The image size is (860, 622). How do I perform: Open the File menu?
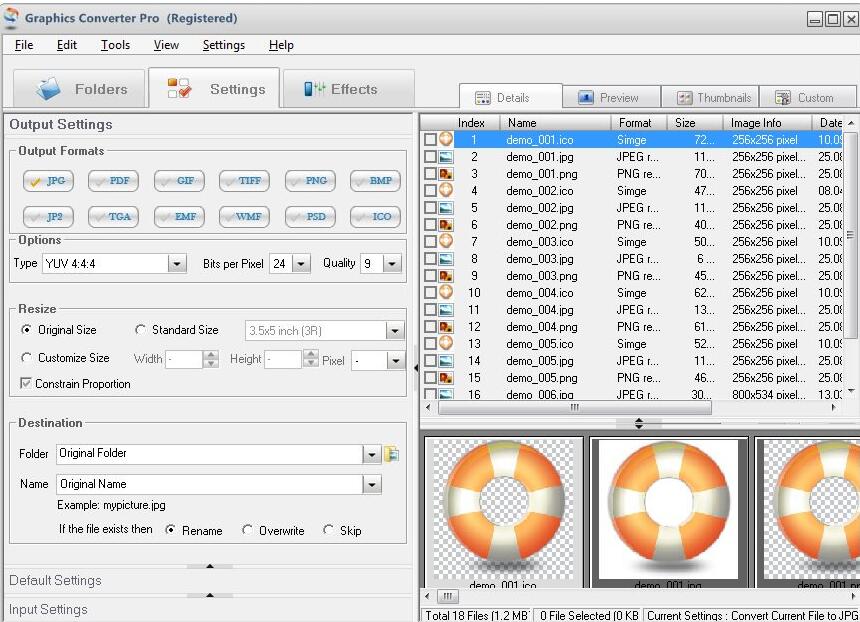24,45
